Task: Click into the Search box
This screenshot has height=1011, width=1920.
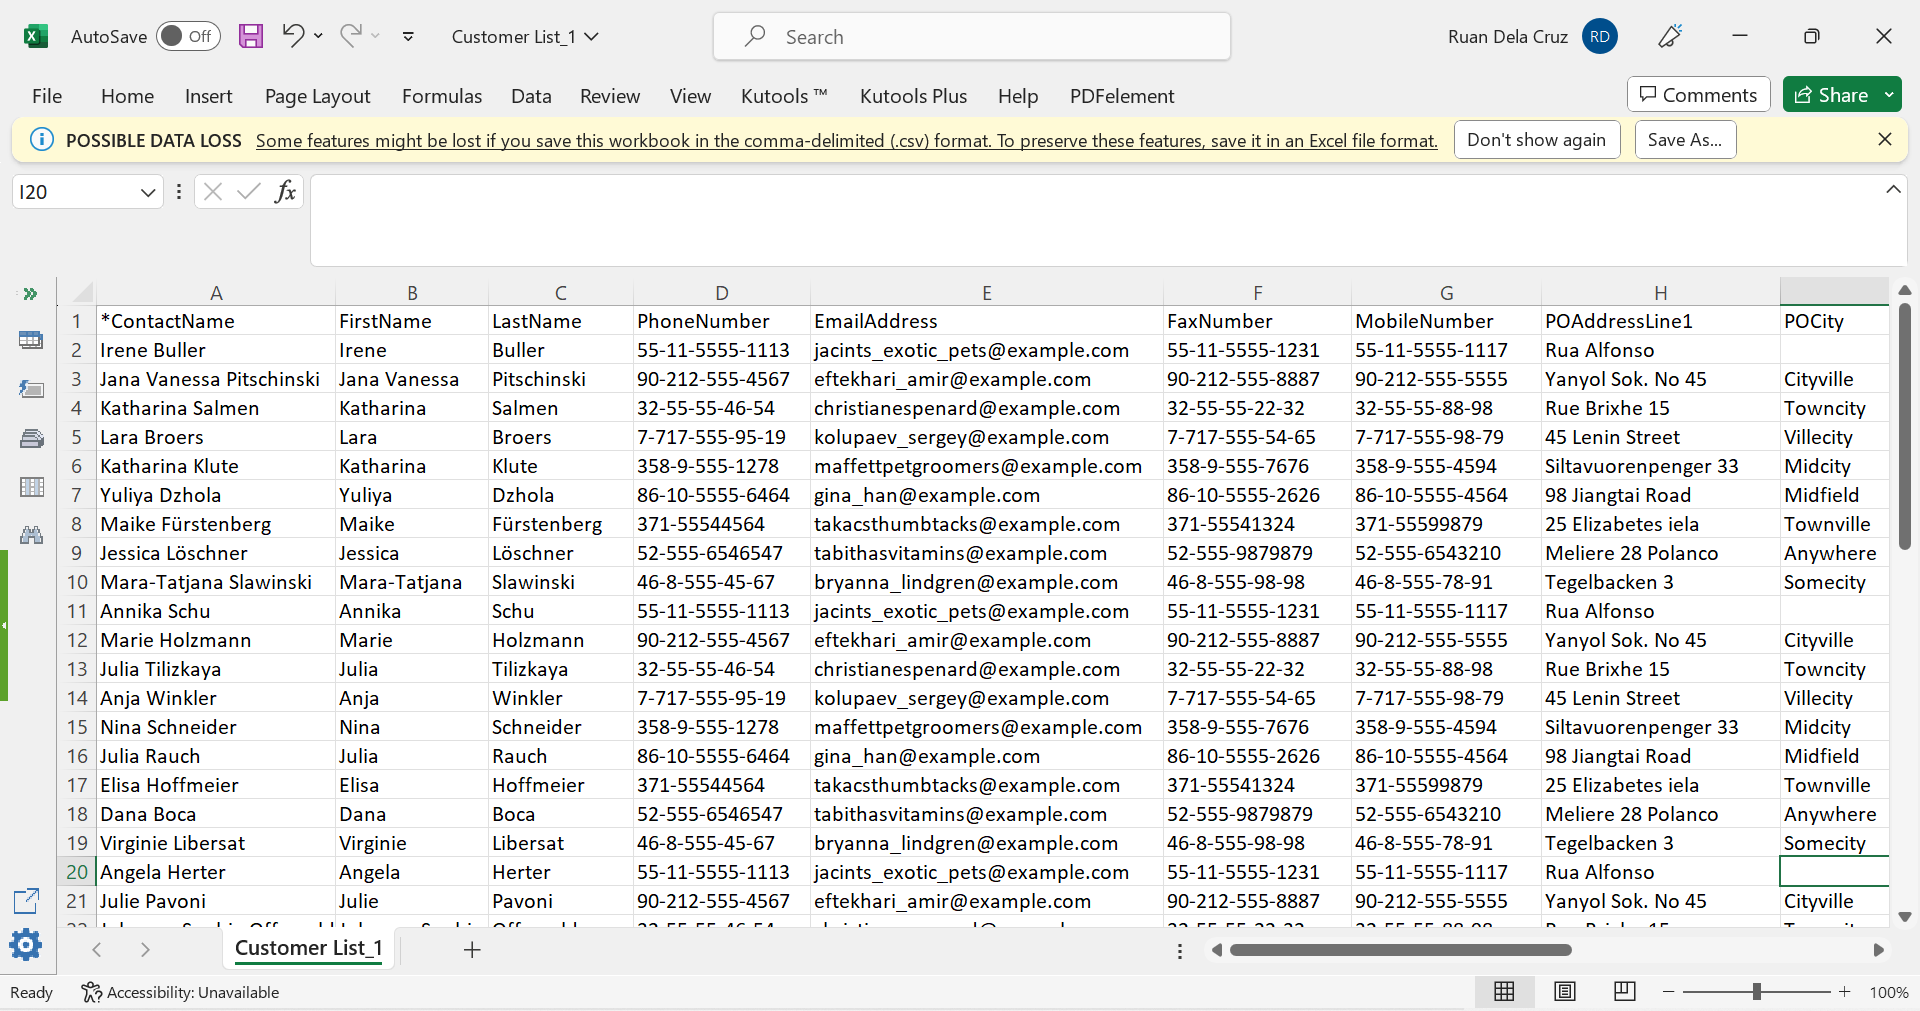Action: [971, 37]
